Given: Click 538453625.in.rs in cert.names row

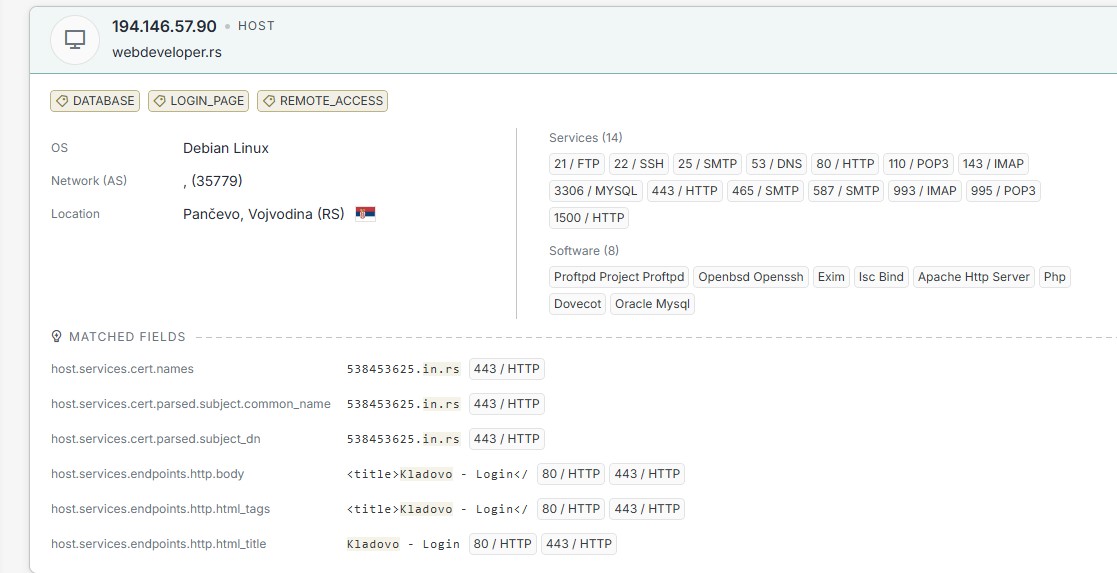Looking at the screenshot, I should coord(403,369).
